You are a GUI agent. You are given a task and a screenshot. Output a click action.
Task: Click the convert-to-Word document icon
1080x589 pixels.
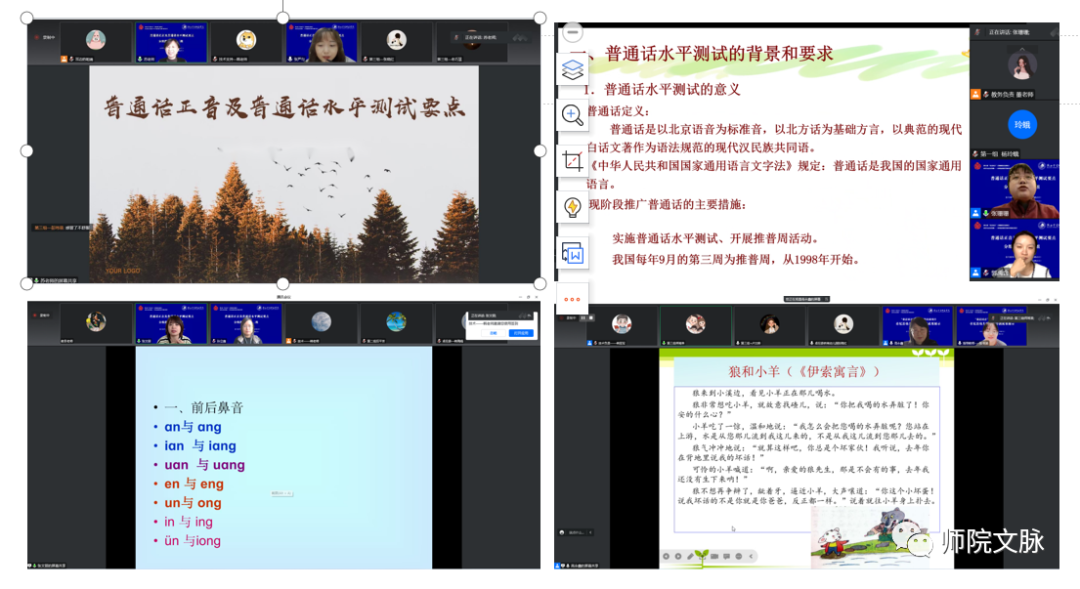[572, 253]
